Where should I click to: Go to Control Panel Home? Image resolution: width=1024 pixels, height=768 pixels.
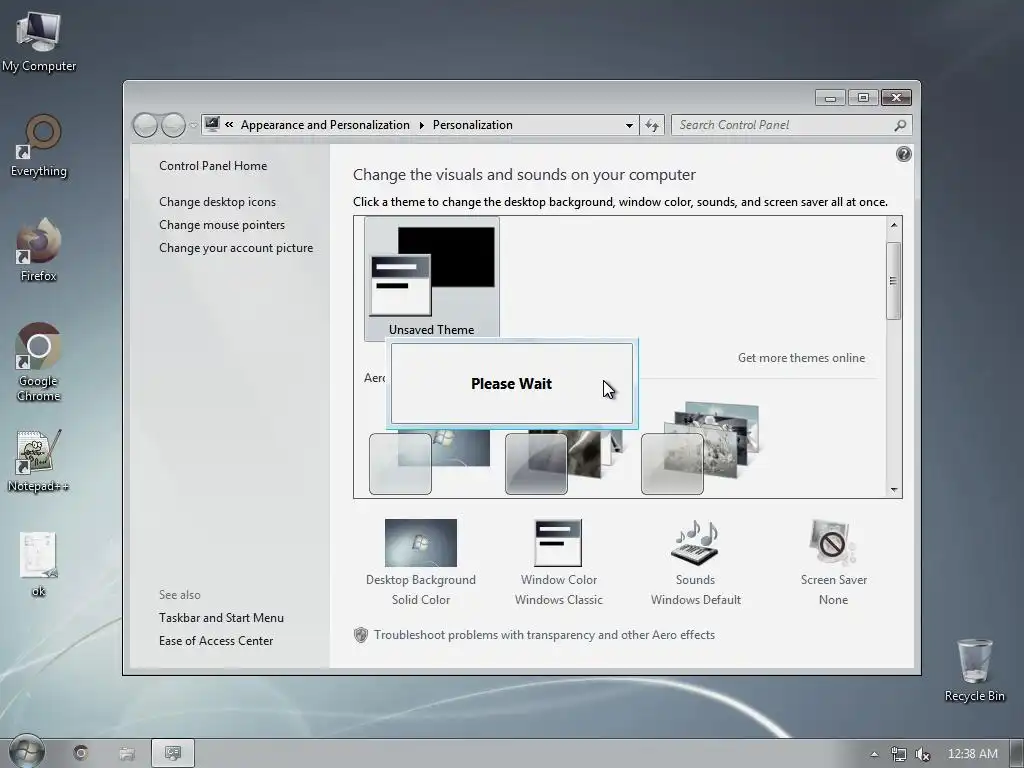point(213,166)
